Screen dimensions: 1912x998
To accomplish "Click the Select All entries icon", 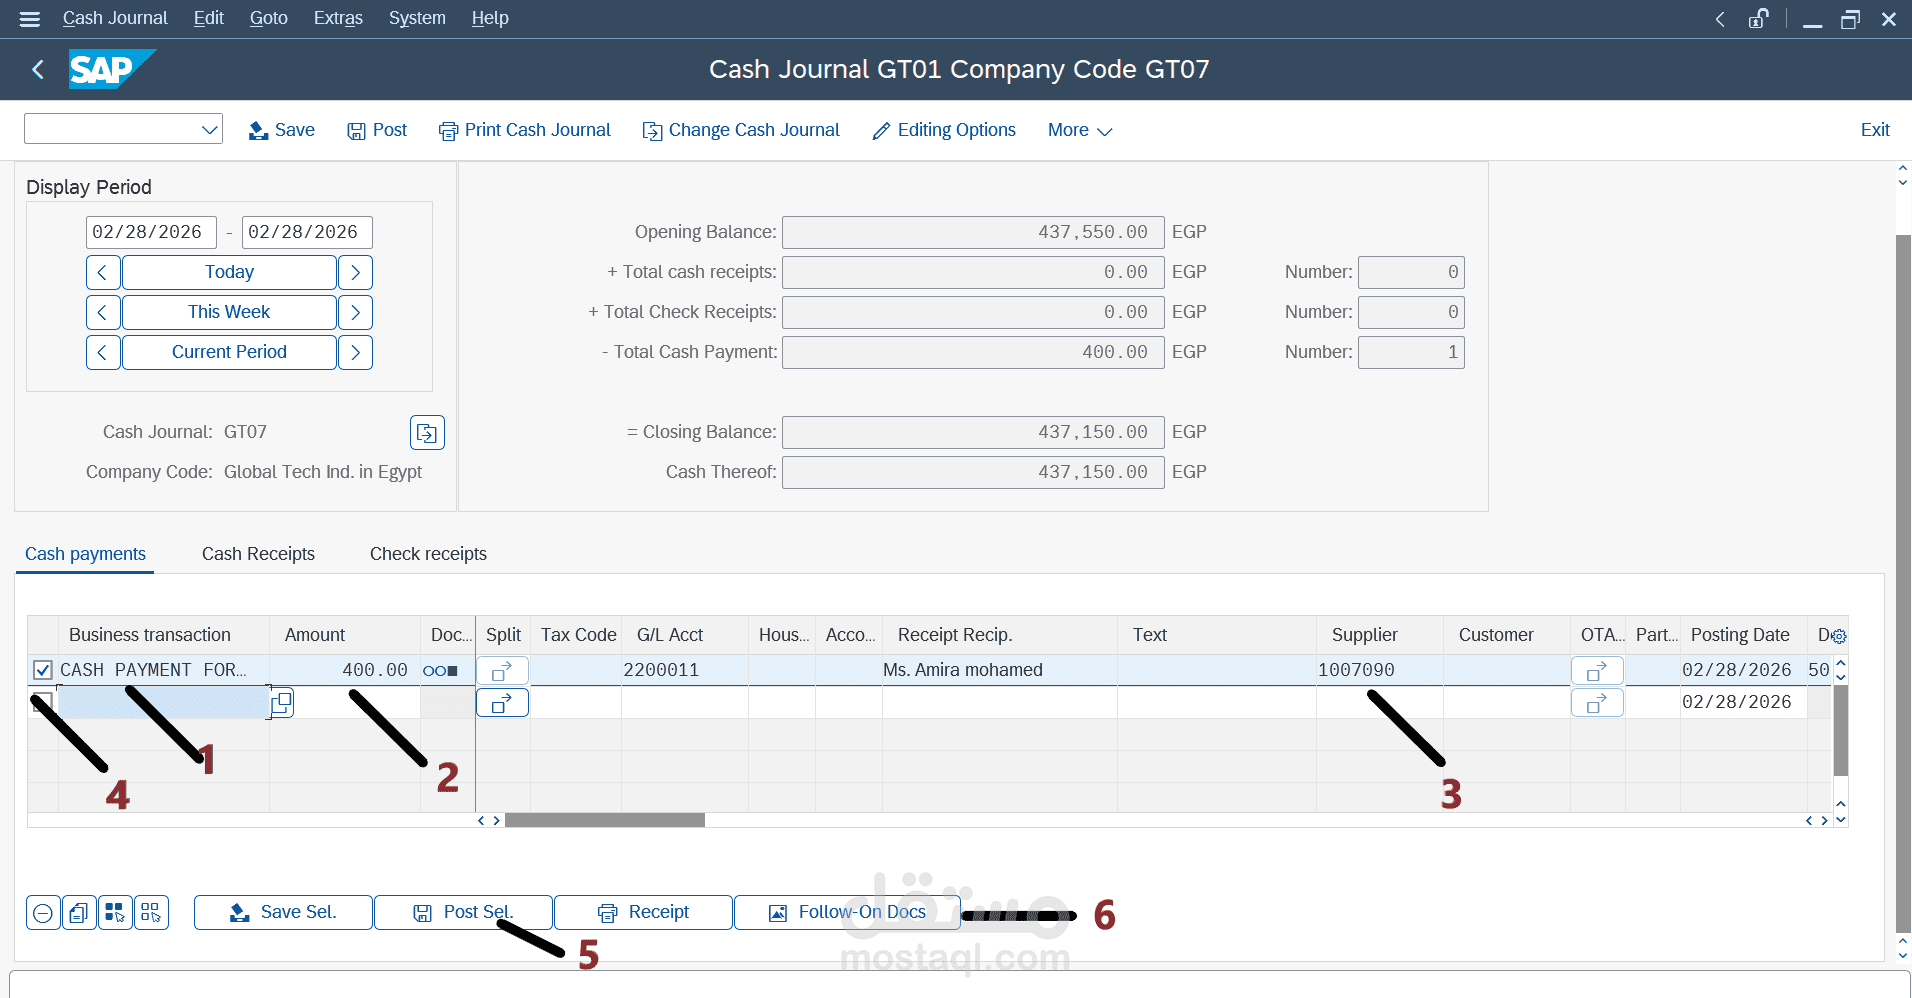I will (x=115, y=912).
